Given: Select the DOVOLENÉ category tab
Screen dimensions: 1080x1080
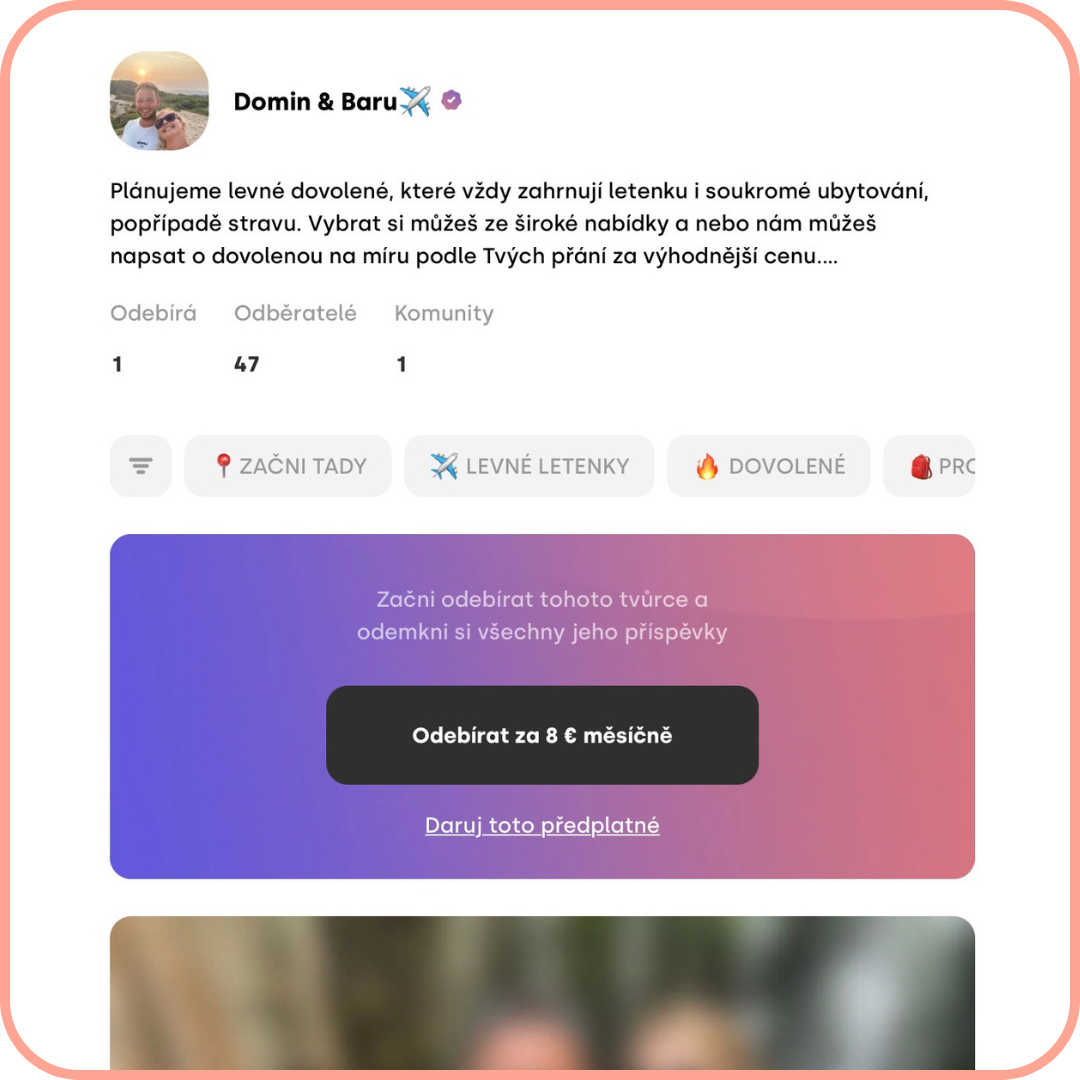Looking at the screenshot, I should tap(769, 466).
